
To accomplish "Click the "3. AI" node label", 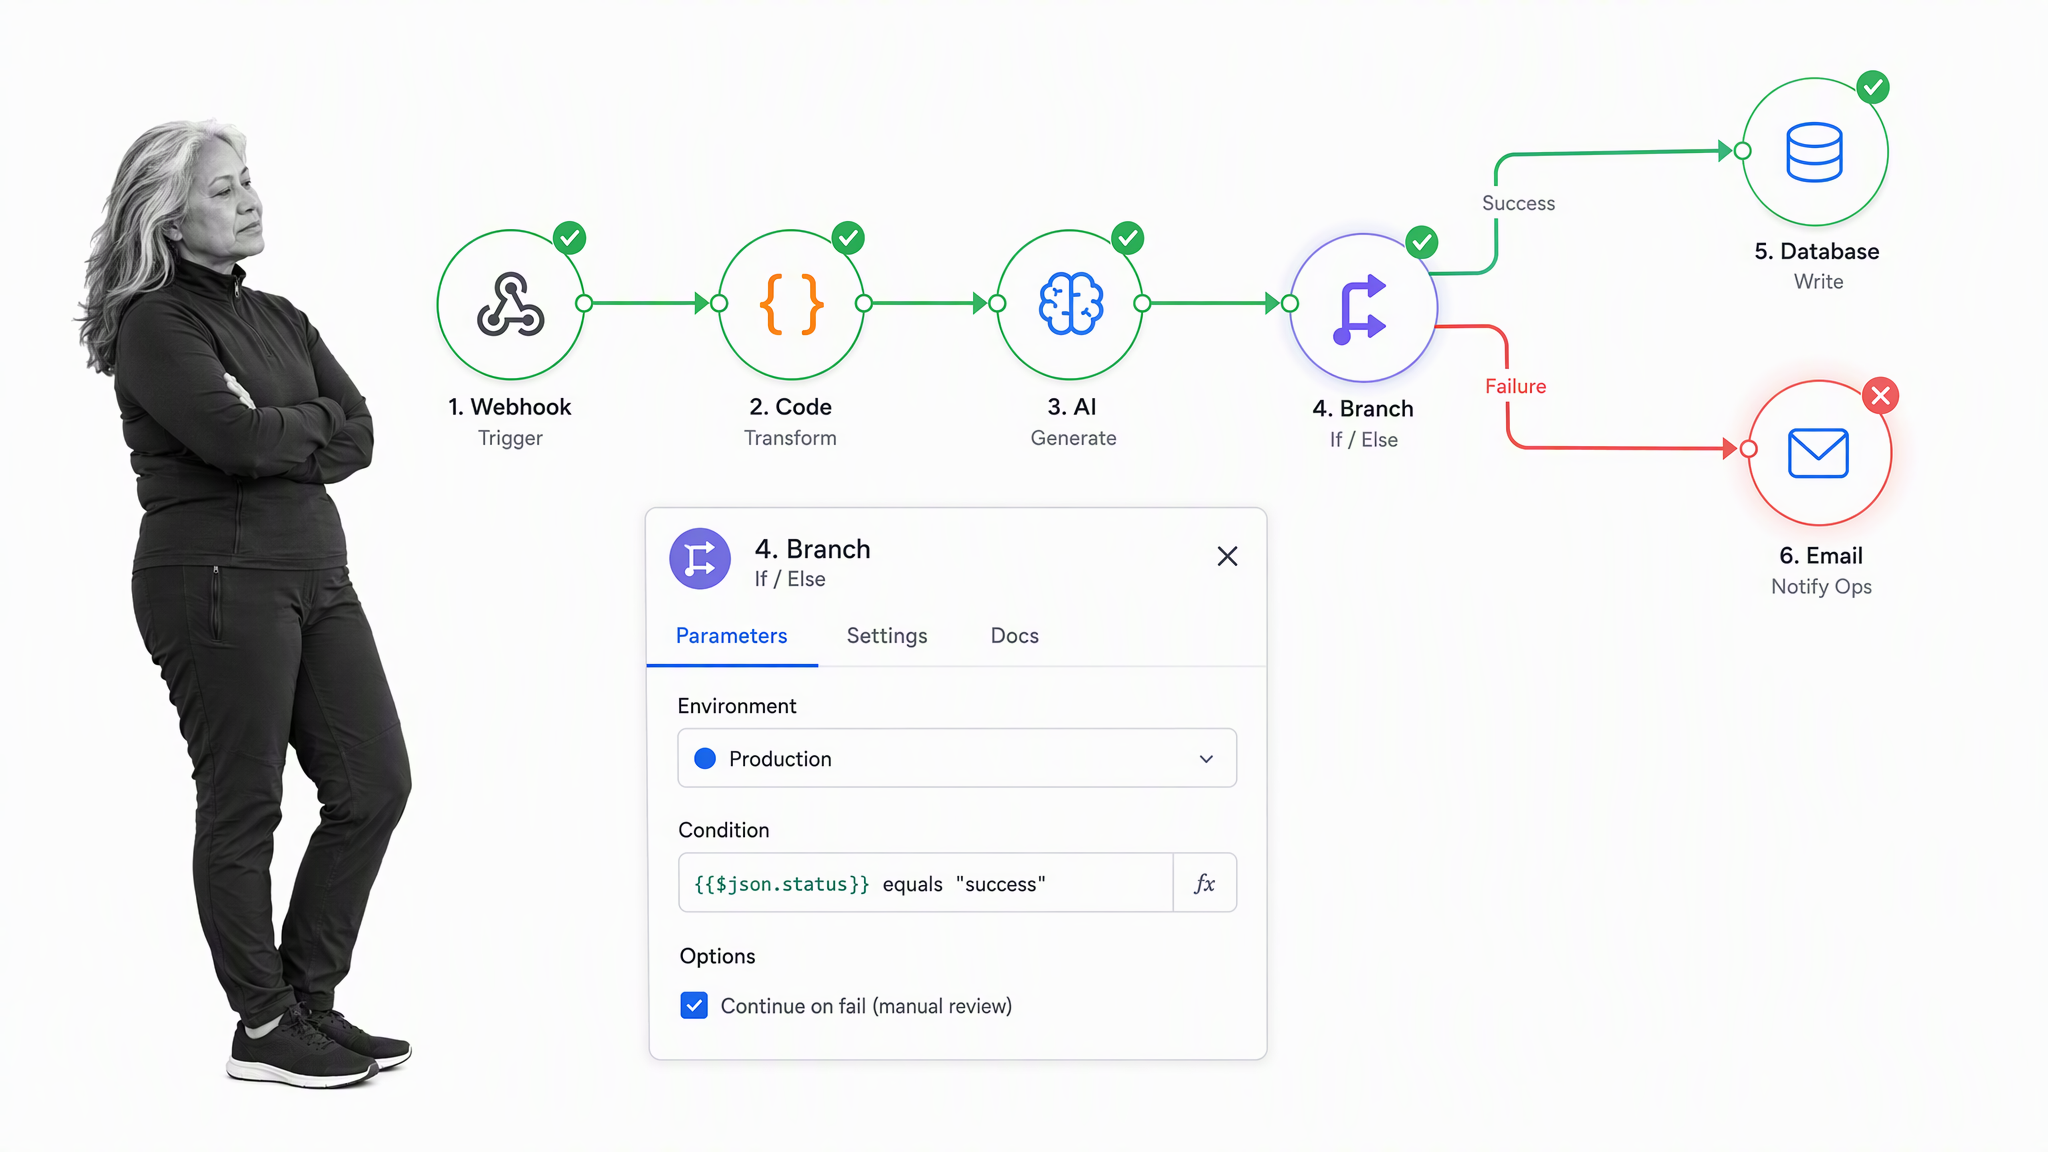I will 1072,407.
